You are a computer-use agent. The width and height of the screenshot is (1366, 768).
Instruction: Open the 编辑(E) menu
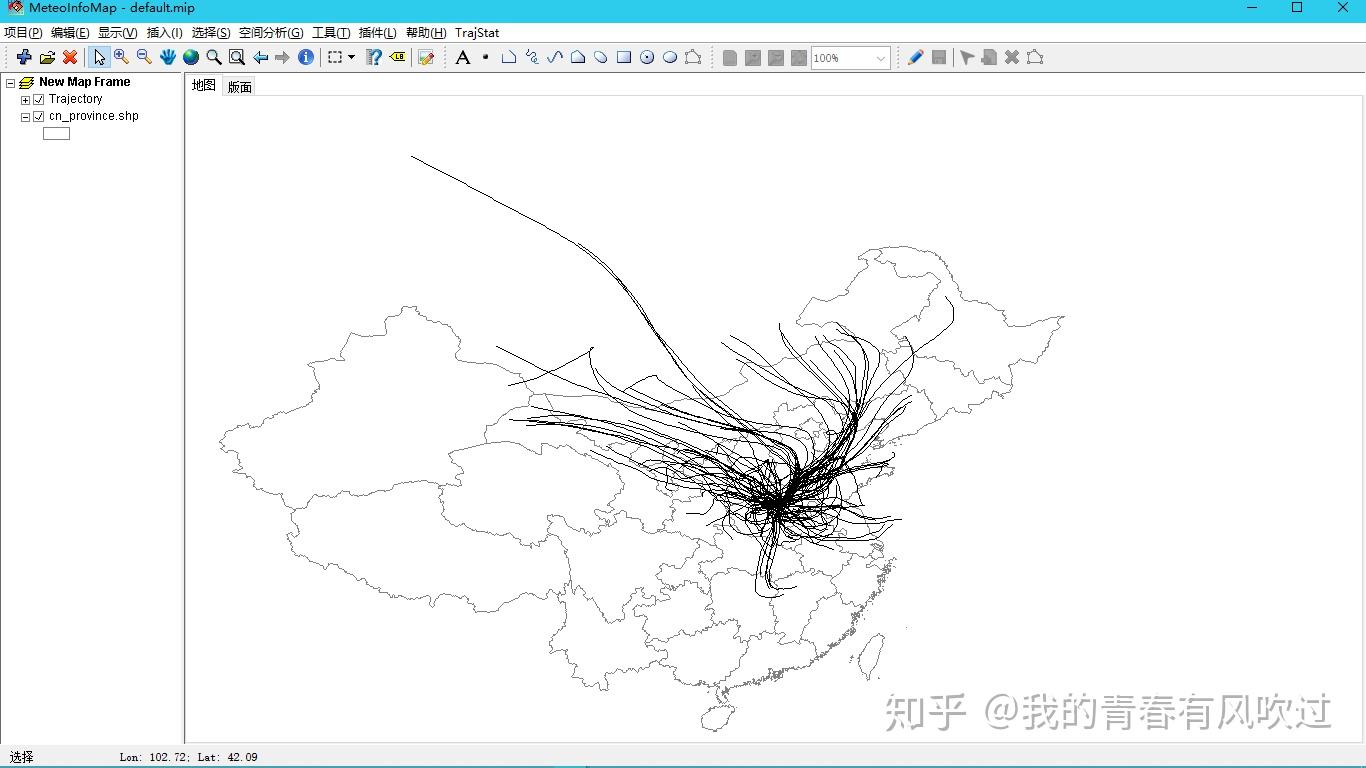(x=70, y=33)
